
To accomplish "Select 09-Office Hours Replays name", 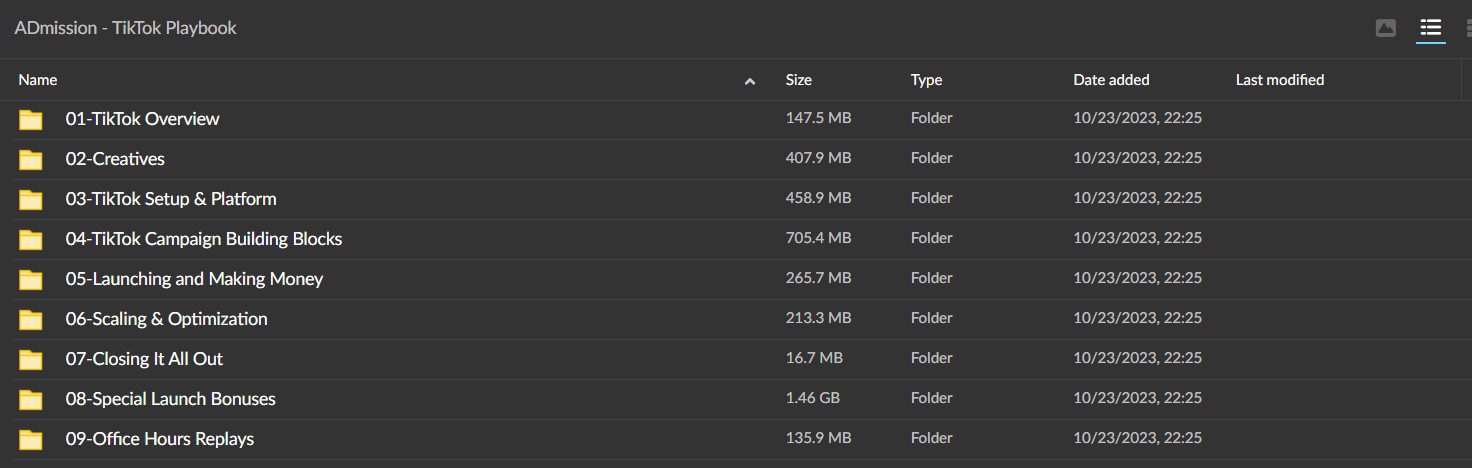I will 160,439.
